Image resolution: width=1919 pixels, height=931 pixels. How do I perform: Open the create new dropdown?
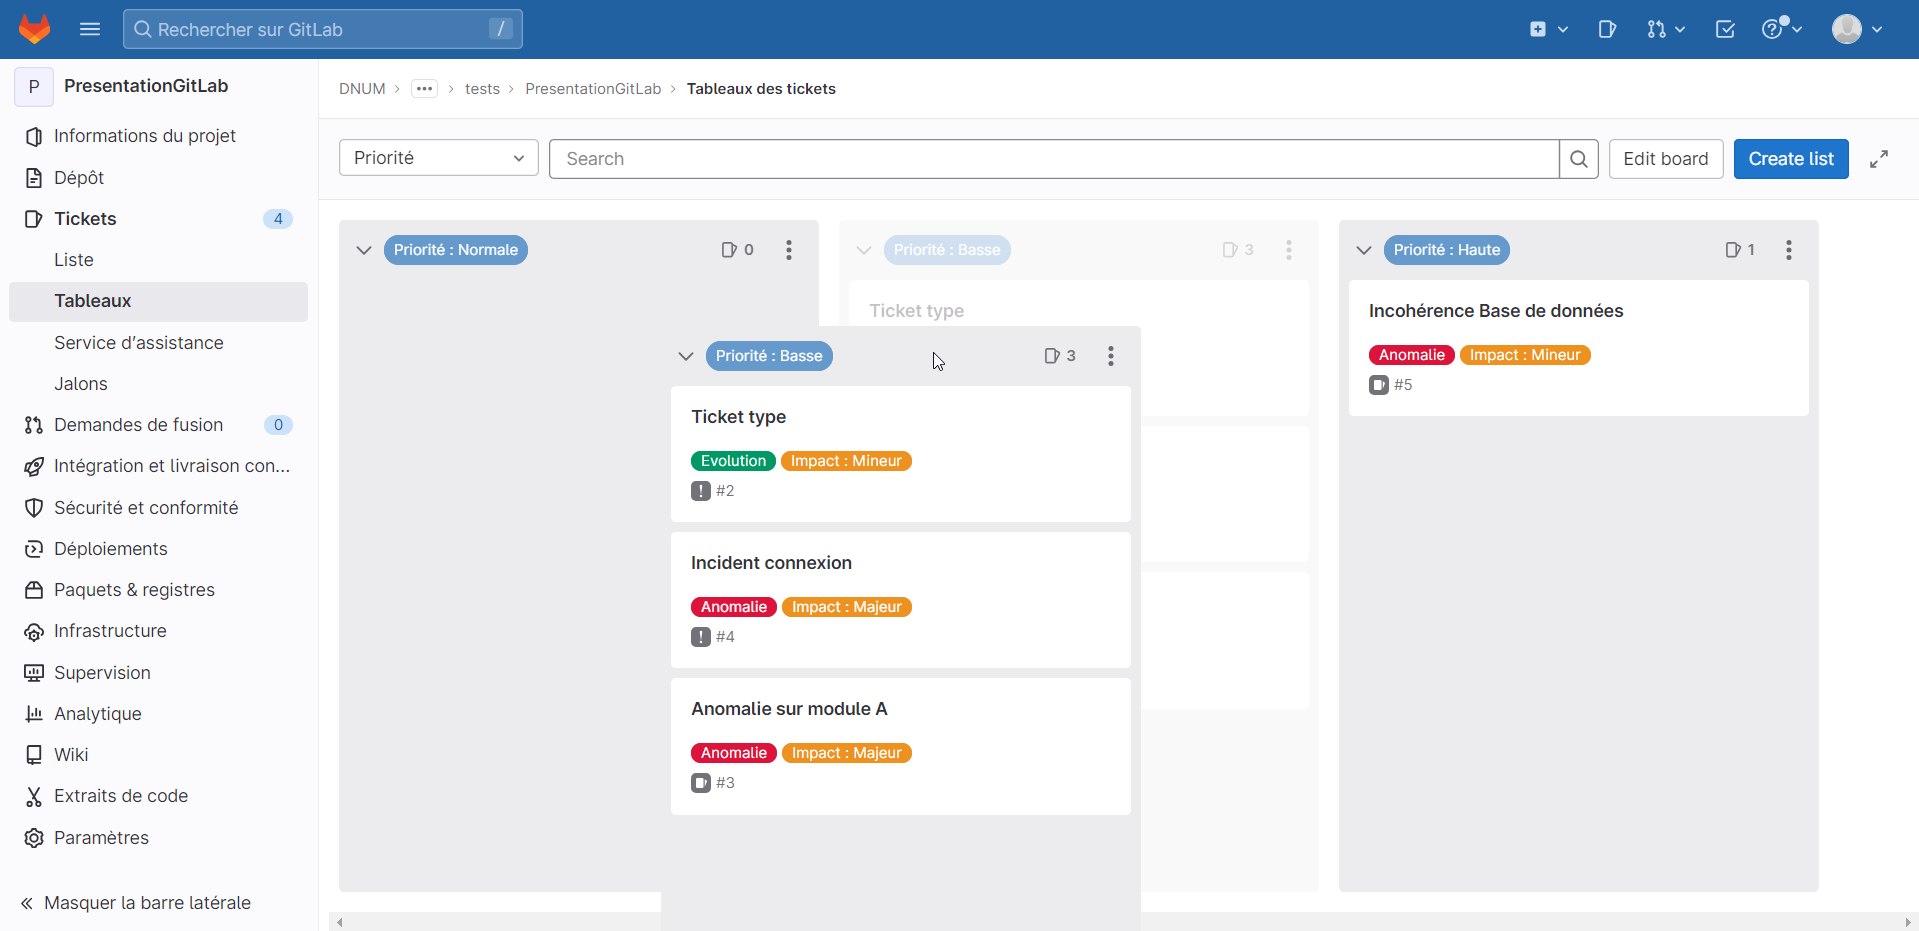pyautogui.click(x=1547, y=29)
